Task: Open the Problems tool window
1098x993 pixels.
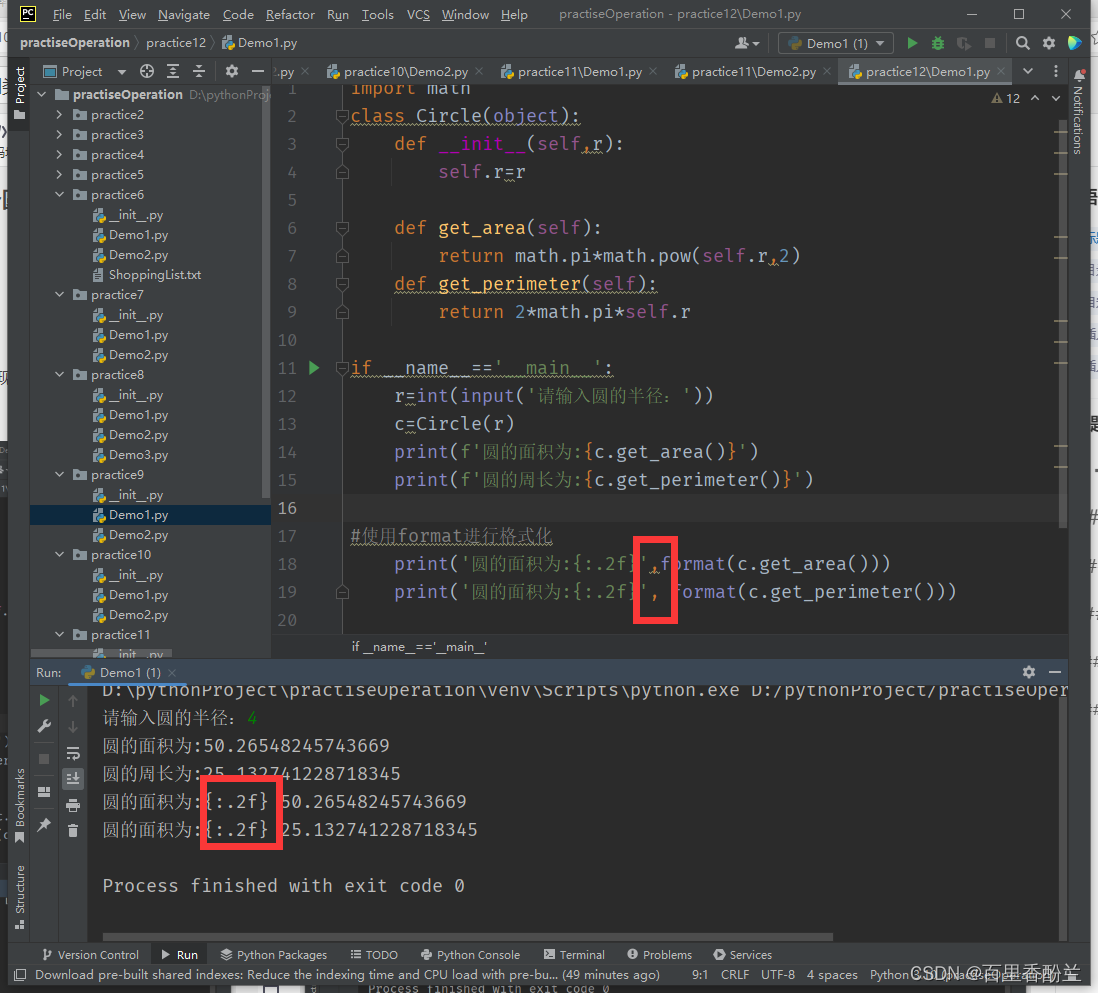Action: 660,954
